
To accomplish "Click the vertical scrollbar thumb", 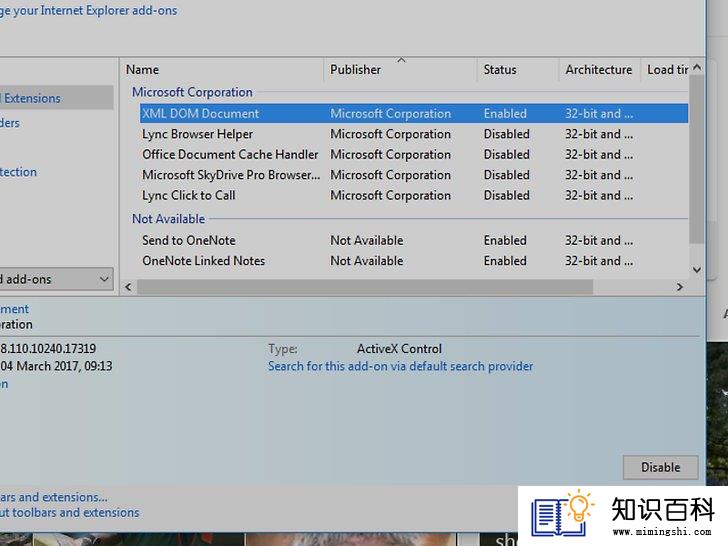I will tap(696, 159).
